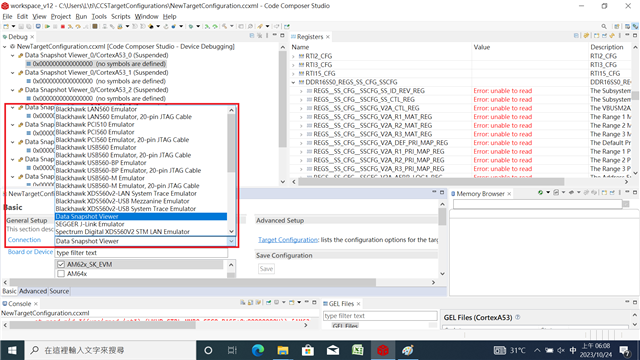Close the Debug view tab
The width and height of the screenshot is (640, 360).
(x=32, y=37)
